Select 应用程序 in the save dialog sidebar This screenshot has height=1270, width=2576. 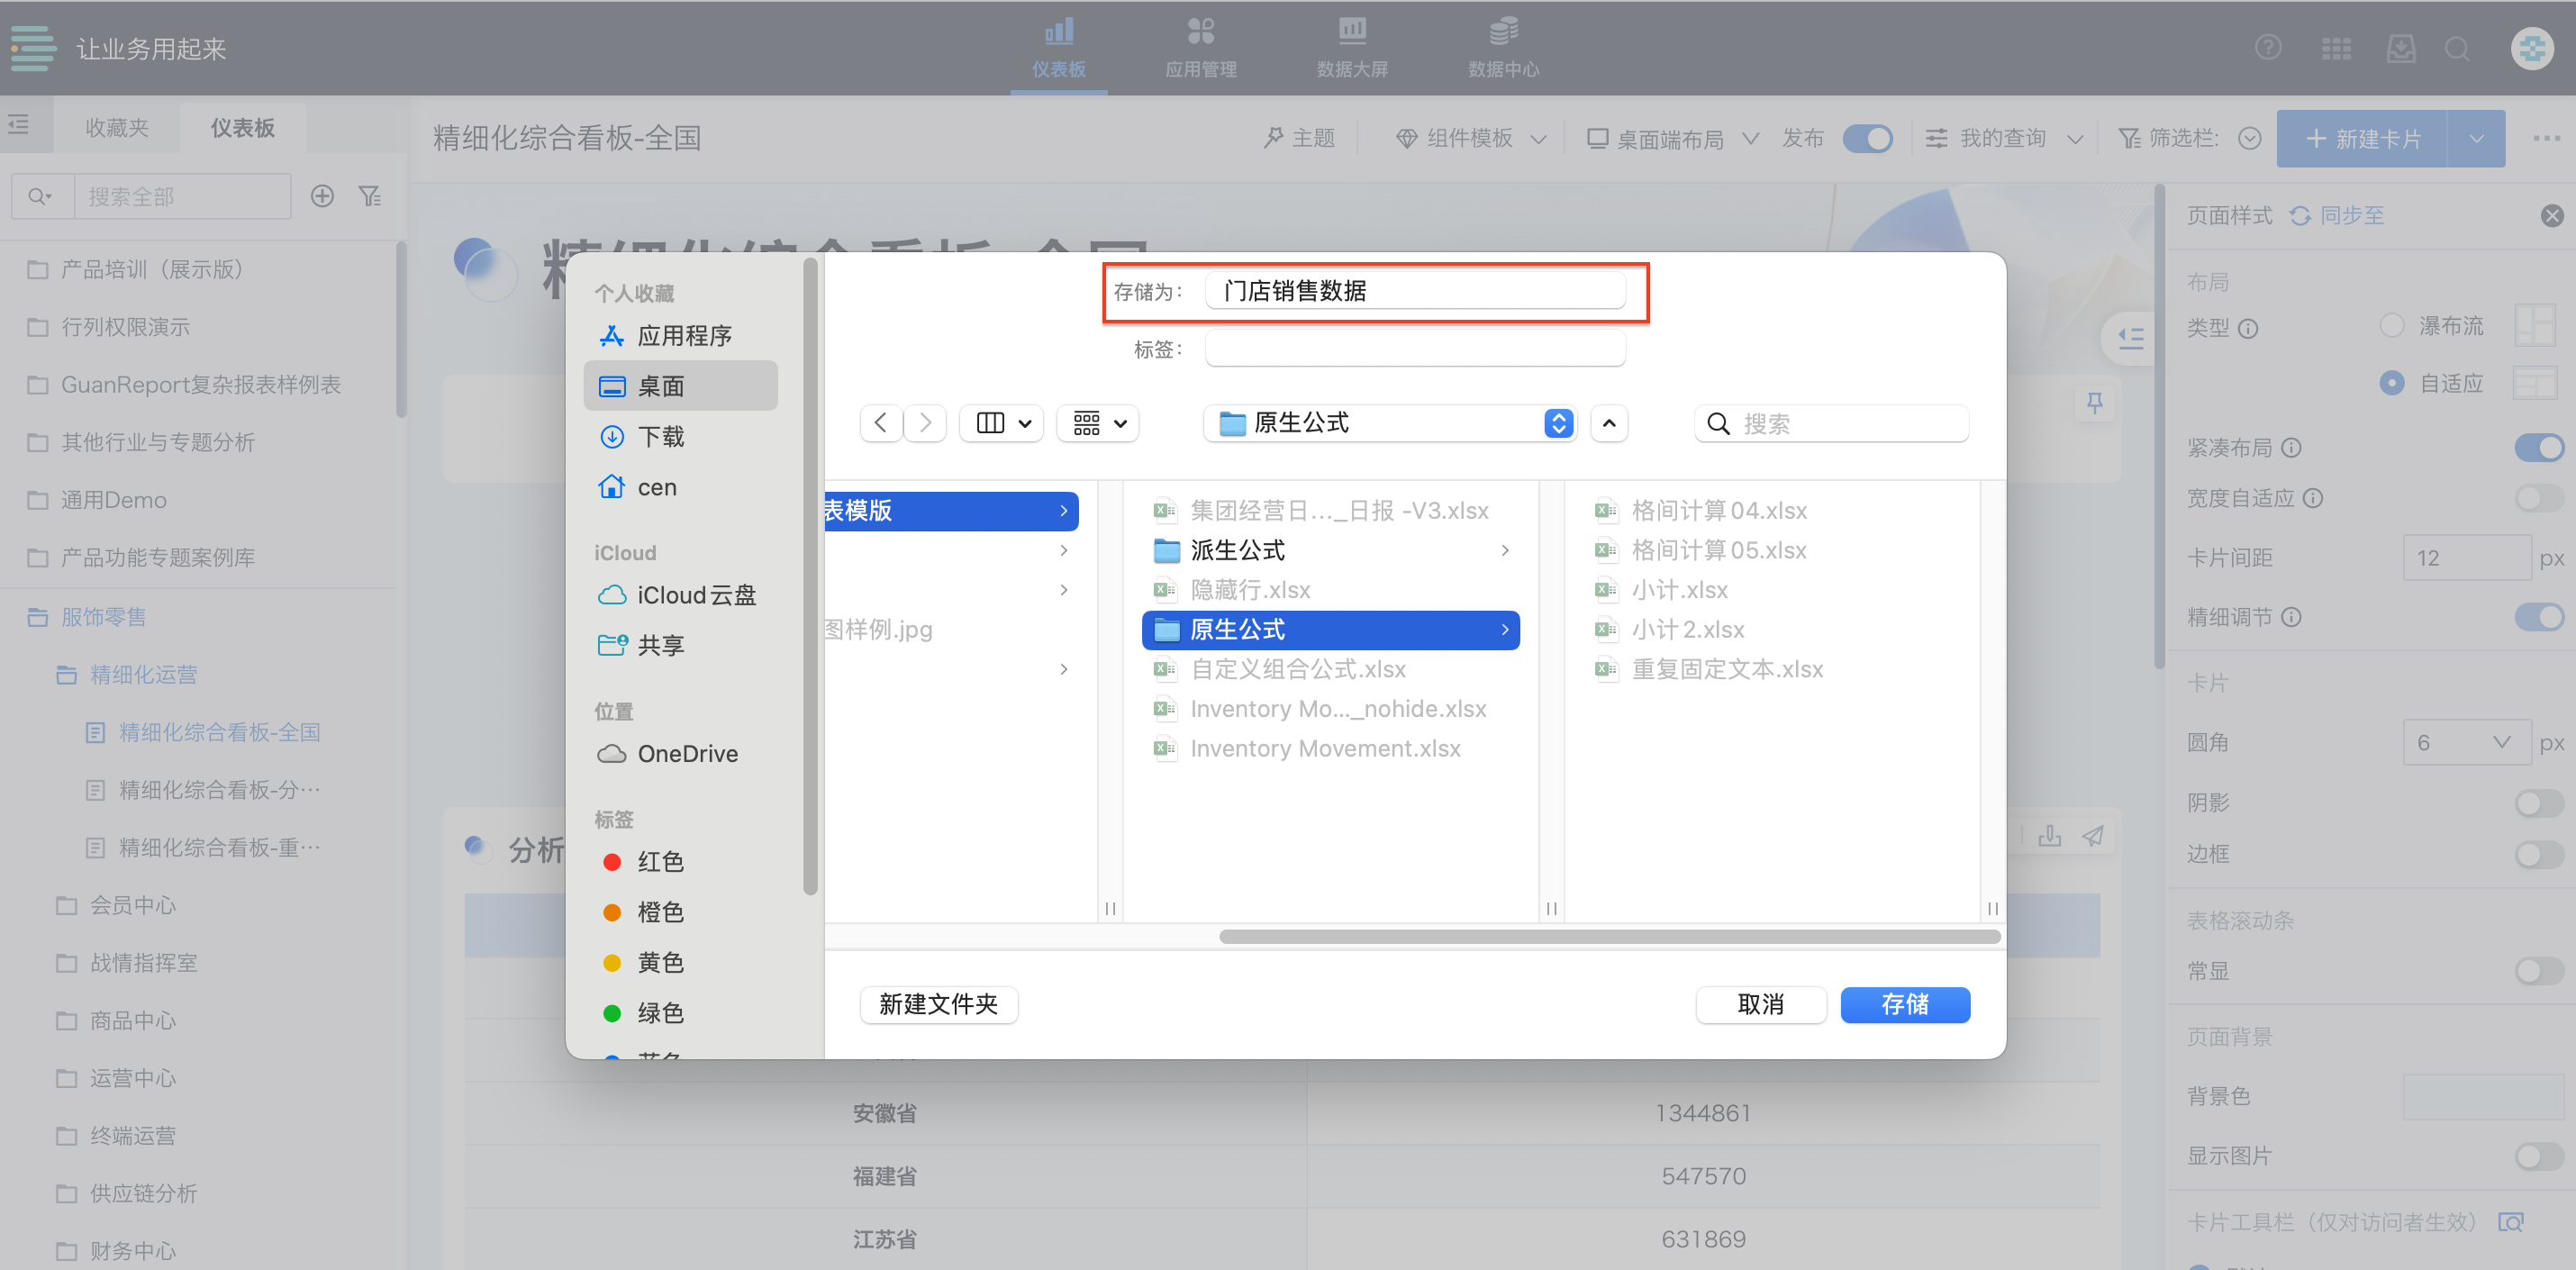click(680, 336)
